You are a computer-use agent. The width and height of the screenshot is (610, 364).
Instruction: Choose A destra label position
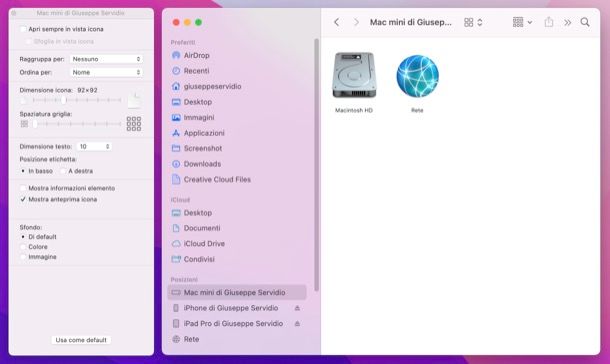click(63, 171)
